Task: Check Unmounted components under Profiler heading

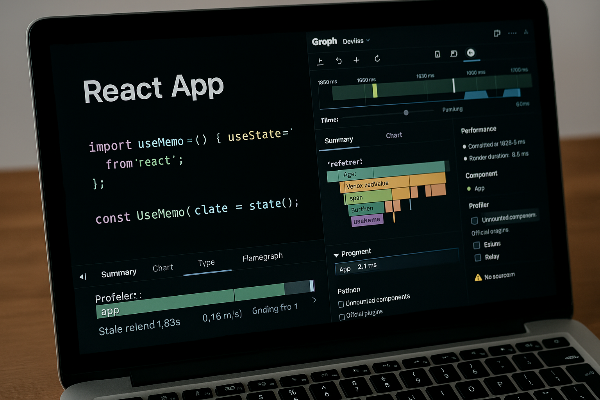Action: (x=474, y=220)
